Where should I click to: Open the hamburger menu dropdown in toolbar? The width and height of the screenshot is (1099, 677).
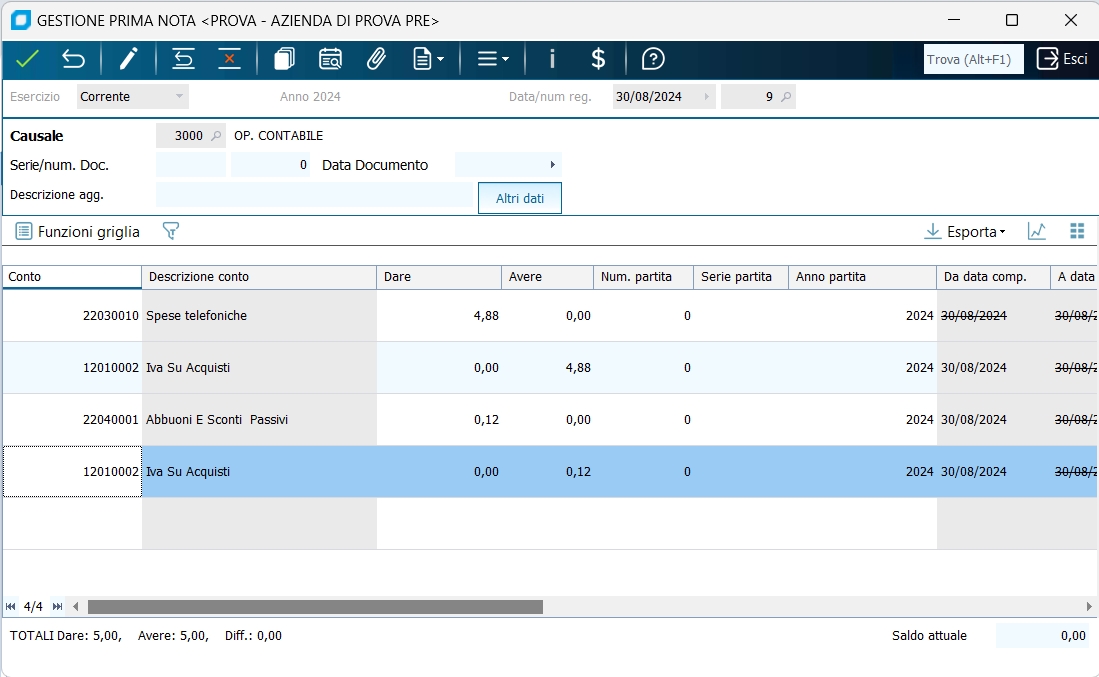(x=493, y=59)
